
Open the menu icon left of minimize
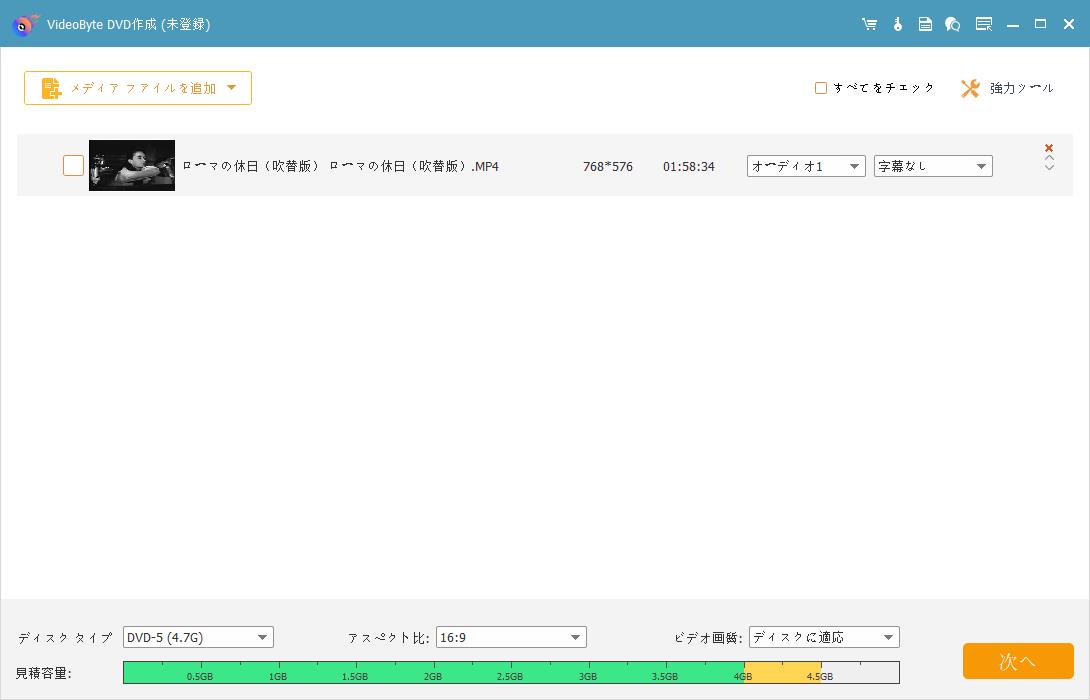click(984, 24)
